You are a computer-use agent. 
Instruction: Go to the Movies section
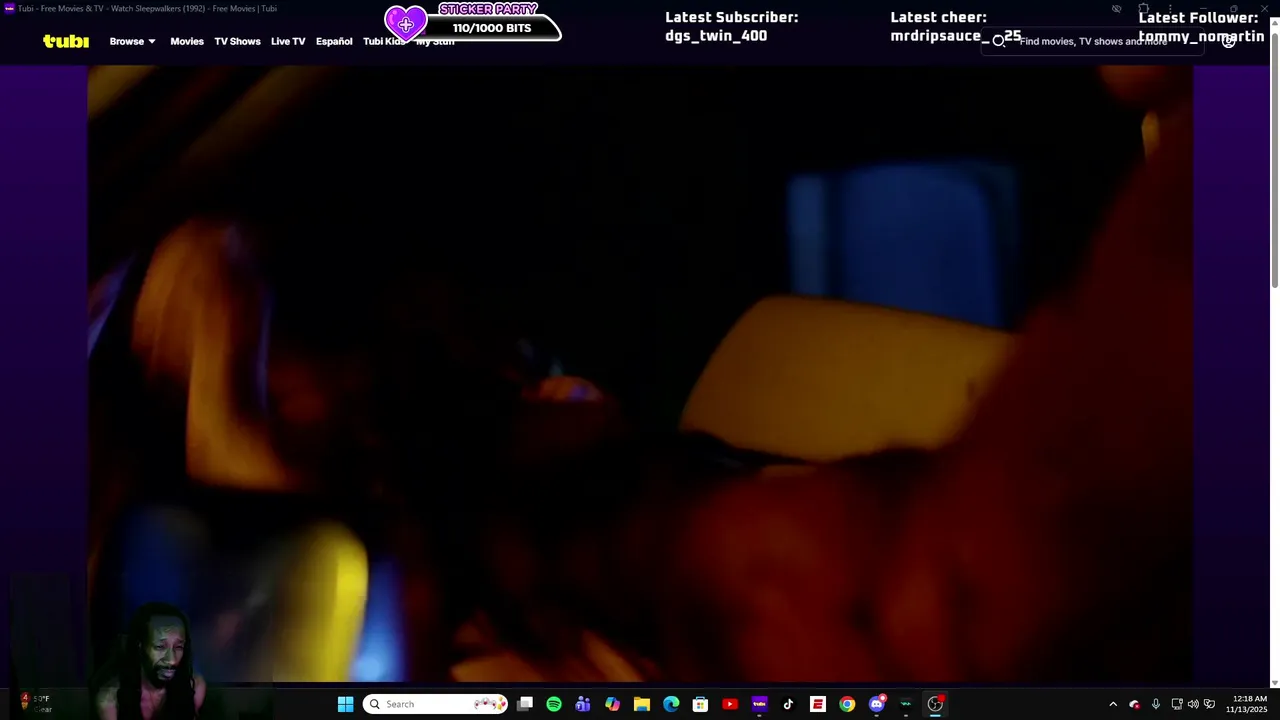(x=187, y=41)
